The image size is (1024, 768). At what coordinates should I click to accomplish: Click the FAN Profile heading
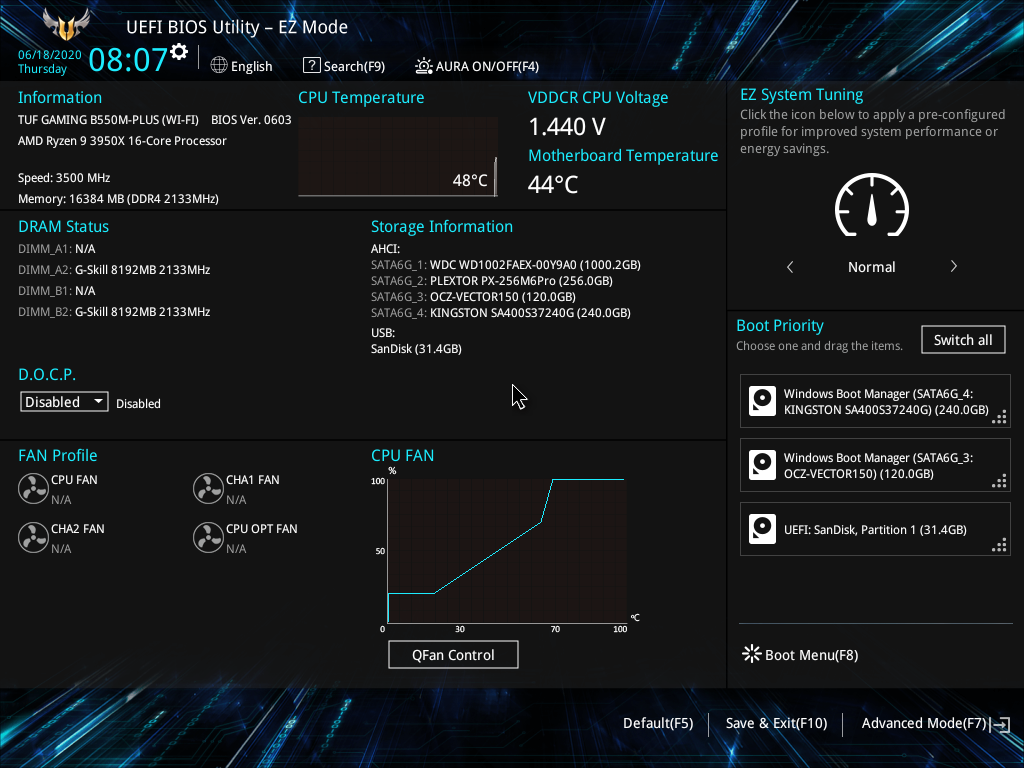coord(57,455)
